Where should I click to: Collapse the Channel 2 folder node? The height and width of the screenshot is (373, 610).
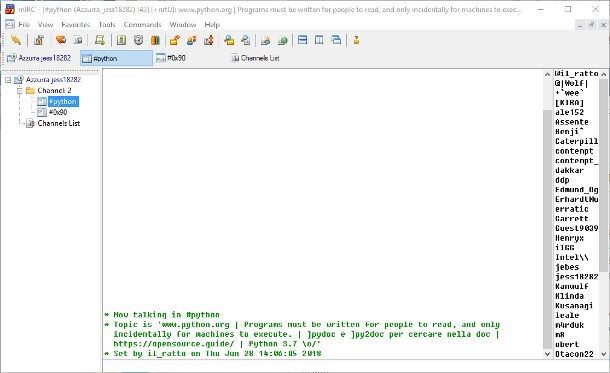coord(19,91)
